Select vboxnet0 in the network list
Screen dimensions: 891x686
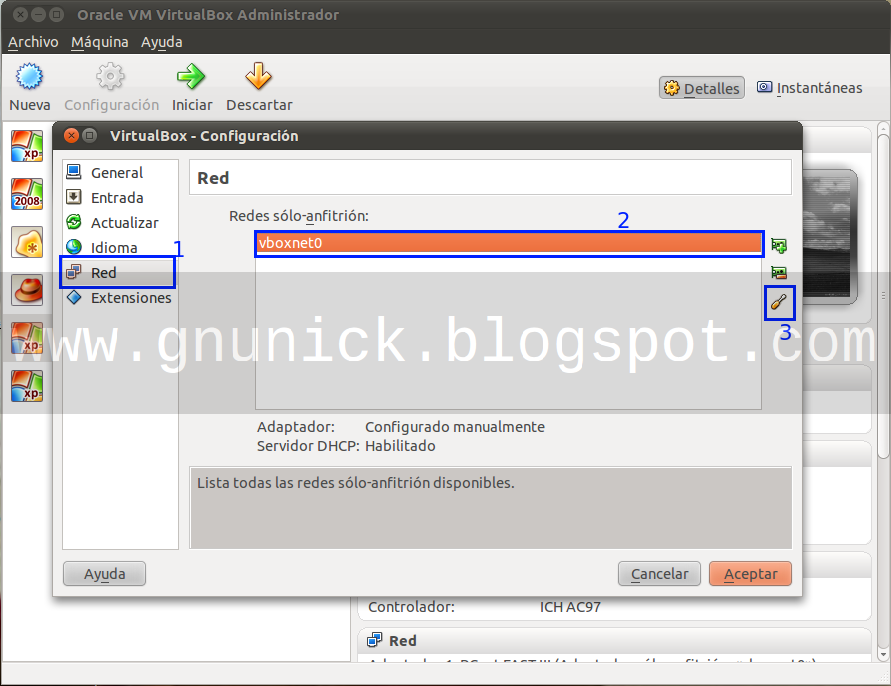tap(509, 243)
